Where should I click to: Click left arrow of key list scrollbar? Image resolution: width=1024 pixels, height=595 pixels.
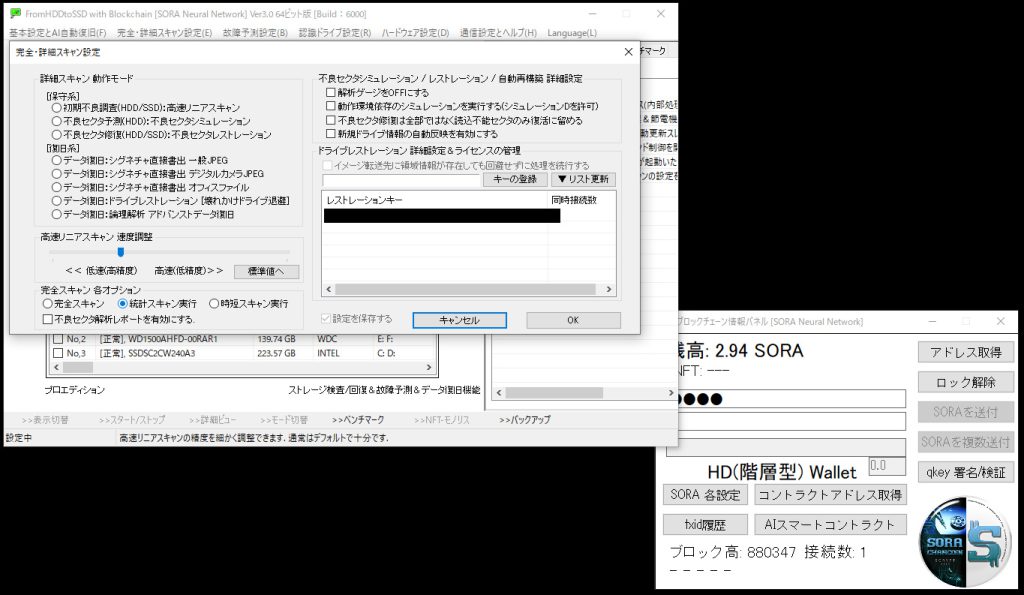click(x=328, y=289)
